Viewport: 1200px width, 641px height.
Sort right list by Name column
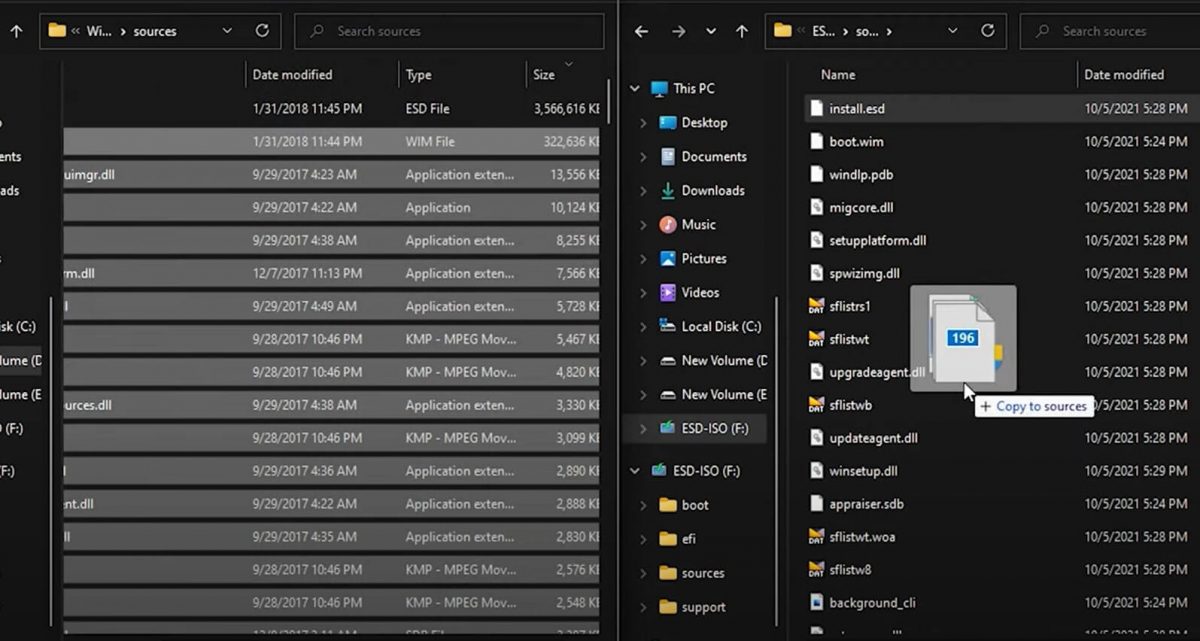tap(838, 74)
